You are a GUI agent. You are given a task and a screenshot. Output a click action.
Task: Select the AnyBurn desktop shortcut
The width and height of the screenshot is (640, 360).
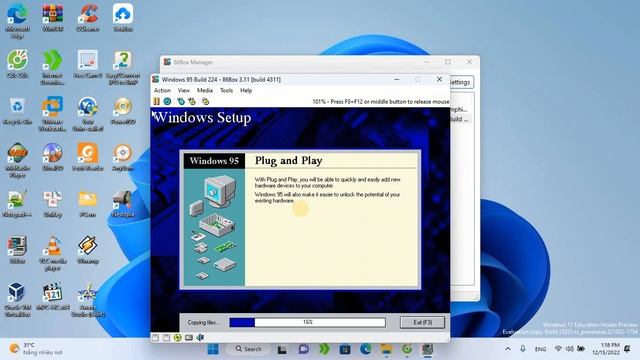[x=123, y=157]
